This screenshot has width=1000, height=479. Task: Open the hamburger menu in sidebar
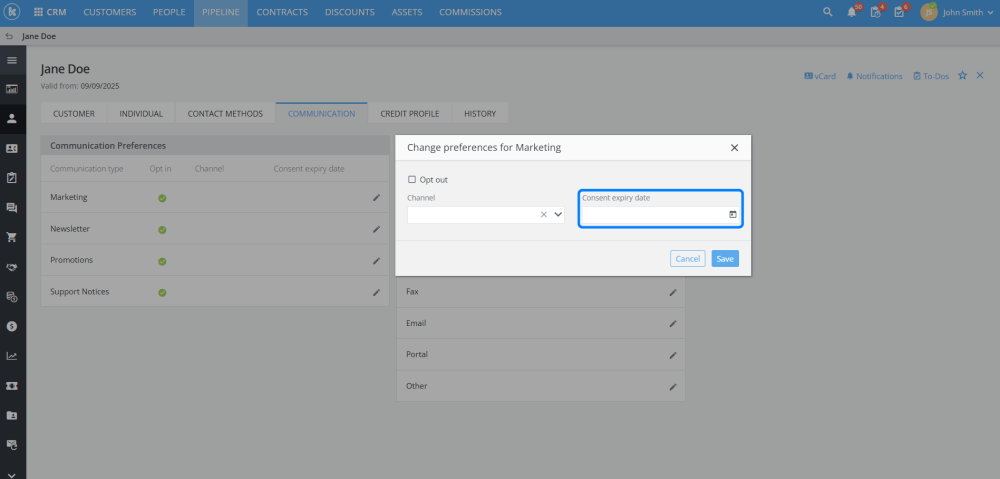[12, 60]
